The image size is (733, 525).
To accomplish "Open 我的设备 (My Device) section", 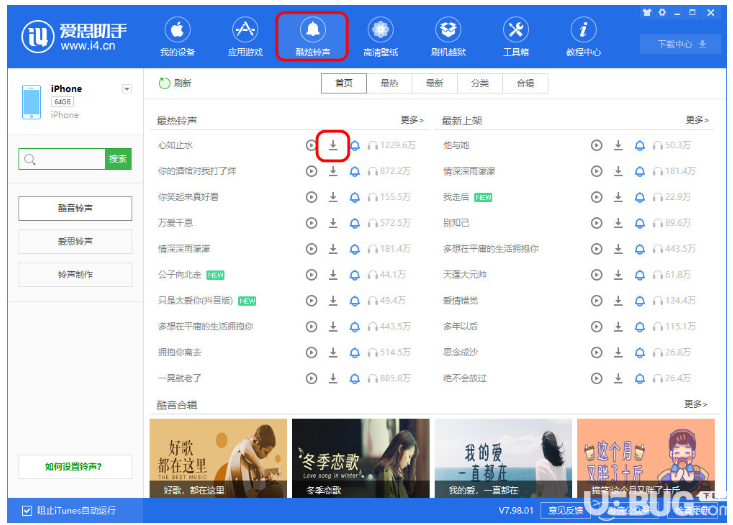I will pyautogui.click(x=177, y=36).
